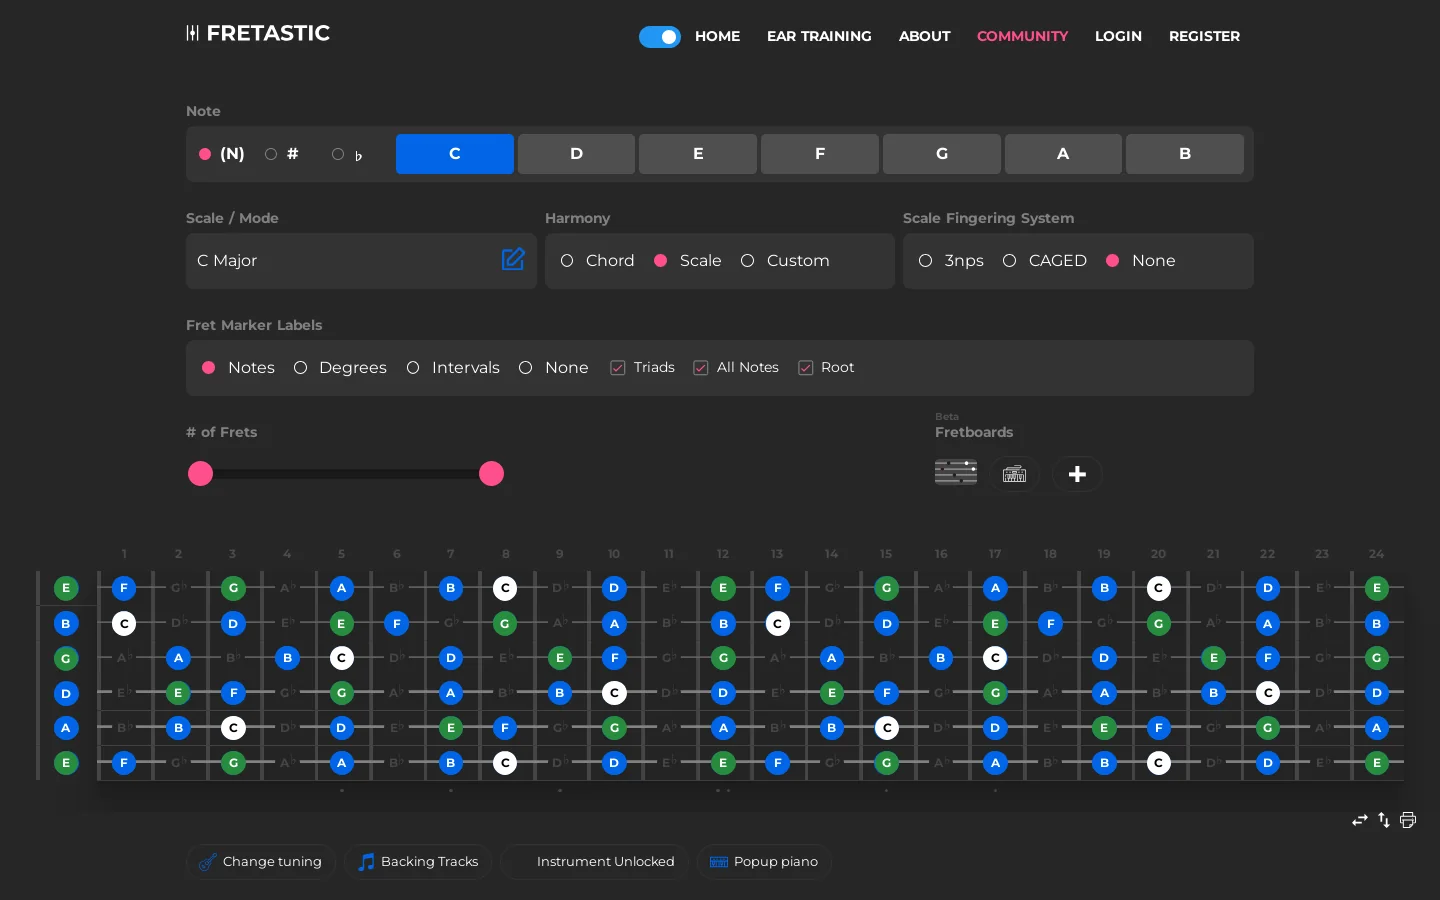The height and width of the screenshot is (900, 1440).
Task: Click the guitar icon beside Change tuning
Action: pyautogui.click(x=207, y=862)
